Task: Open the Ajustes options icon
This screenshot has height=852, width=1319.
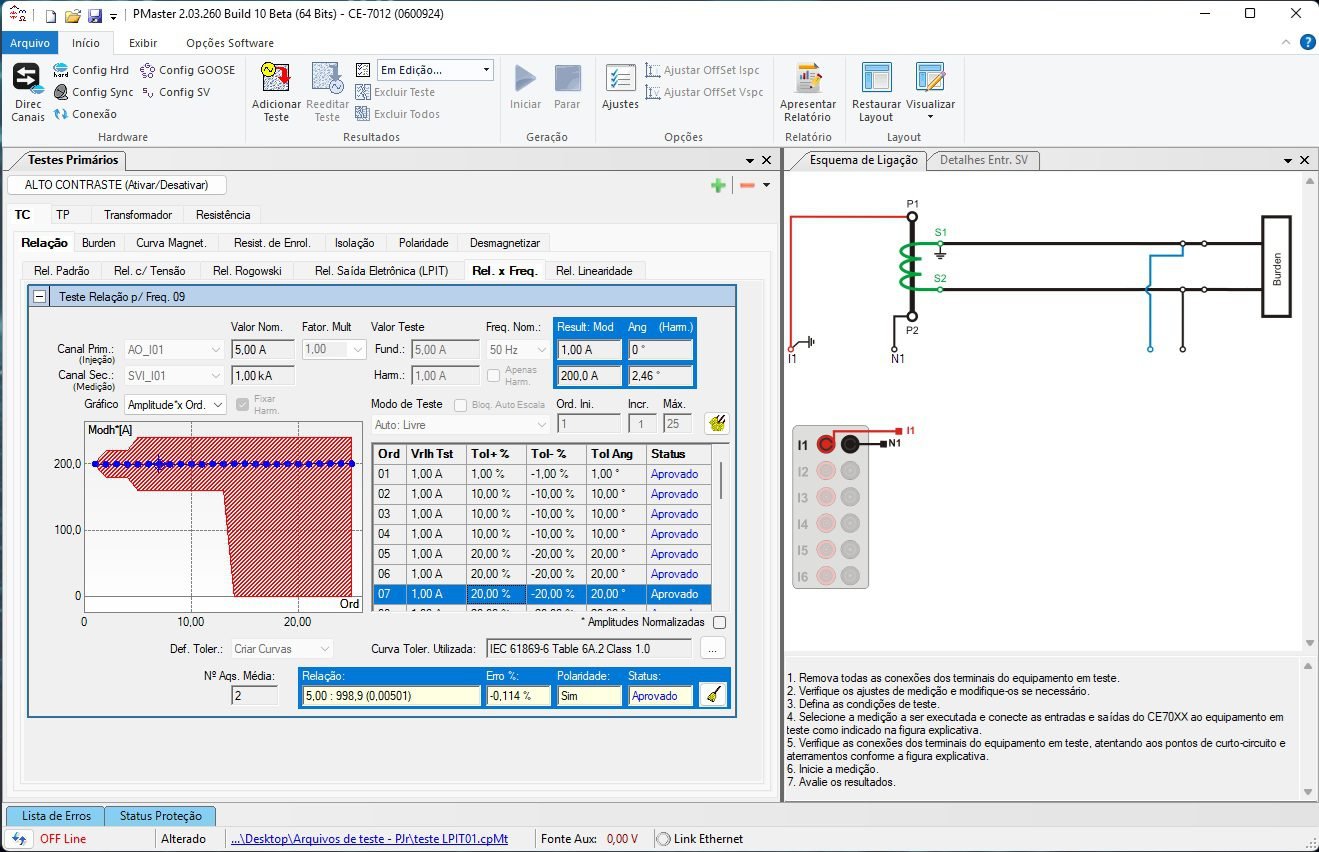Action: [x=620, y=79]
